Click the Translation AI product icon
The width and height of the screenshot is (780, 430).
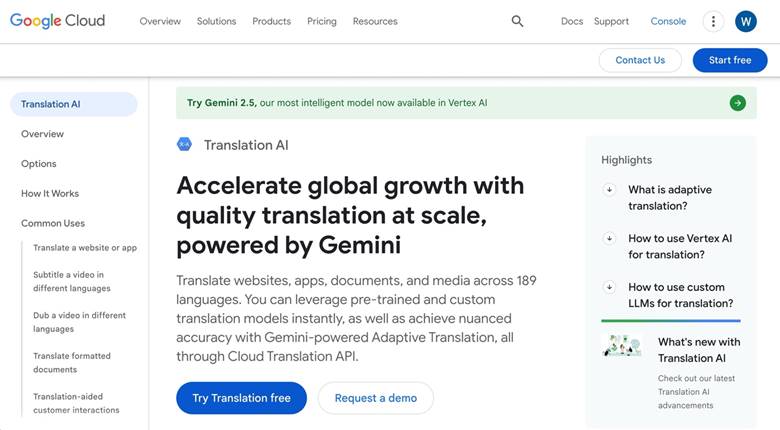click(184, 144)
